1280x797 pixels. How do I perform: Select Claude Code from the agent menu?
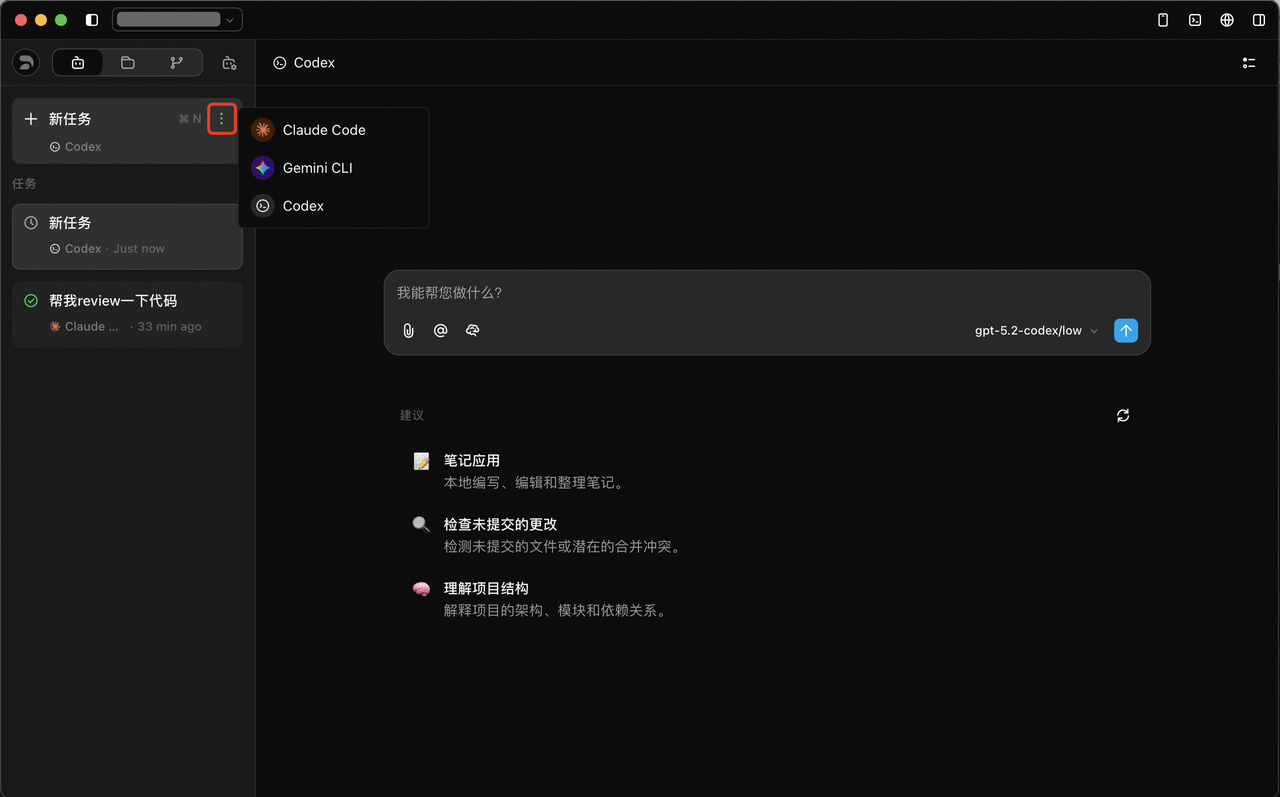(x=323, y=130)
